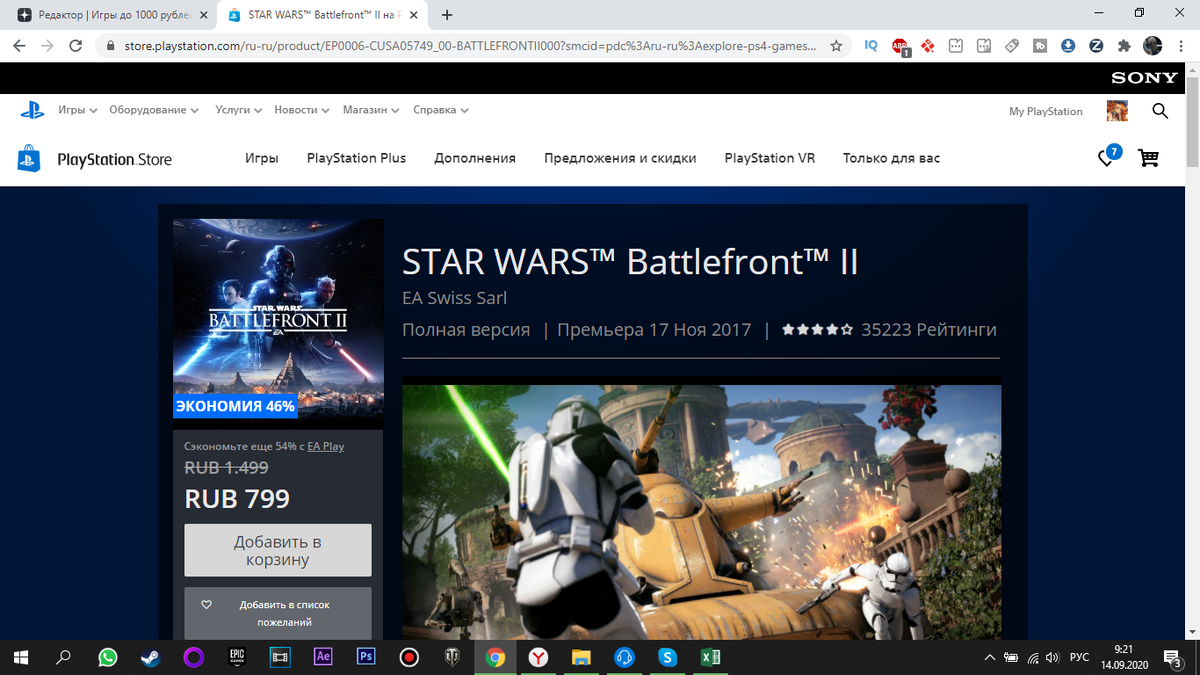Viewport: 1200px width, 675px height.
Task: Click the star rating 35223 Рейтинги
Action: (889, 329)
